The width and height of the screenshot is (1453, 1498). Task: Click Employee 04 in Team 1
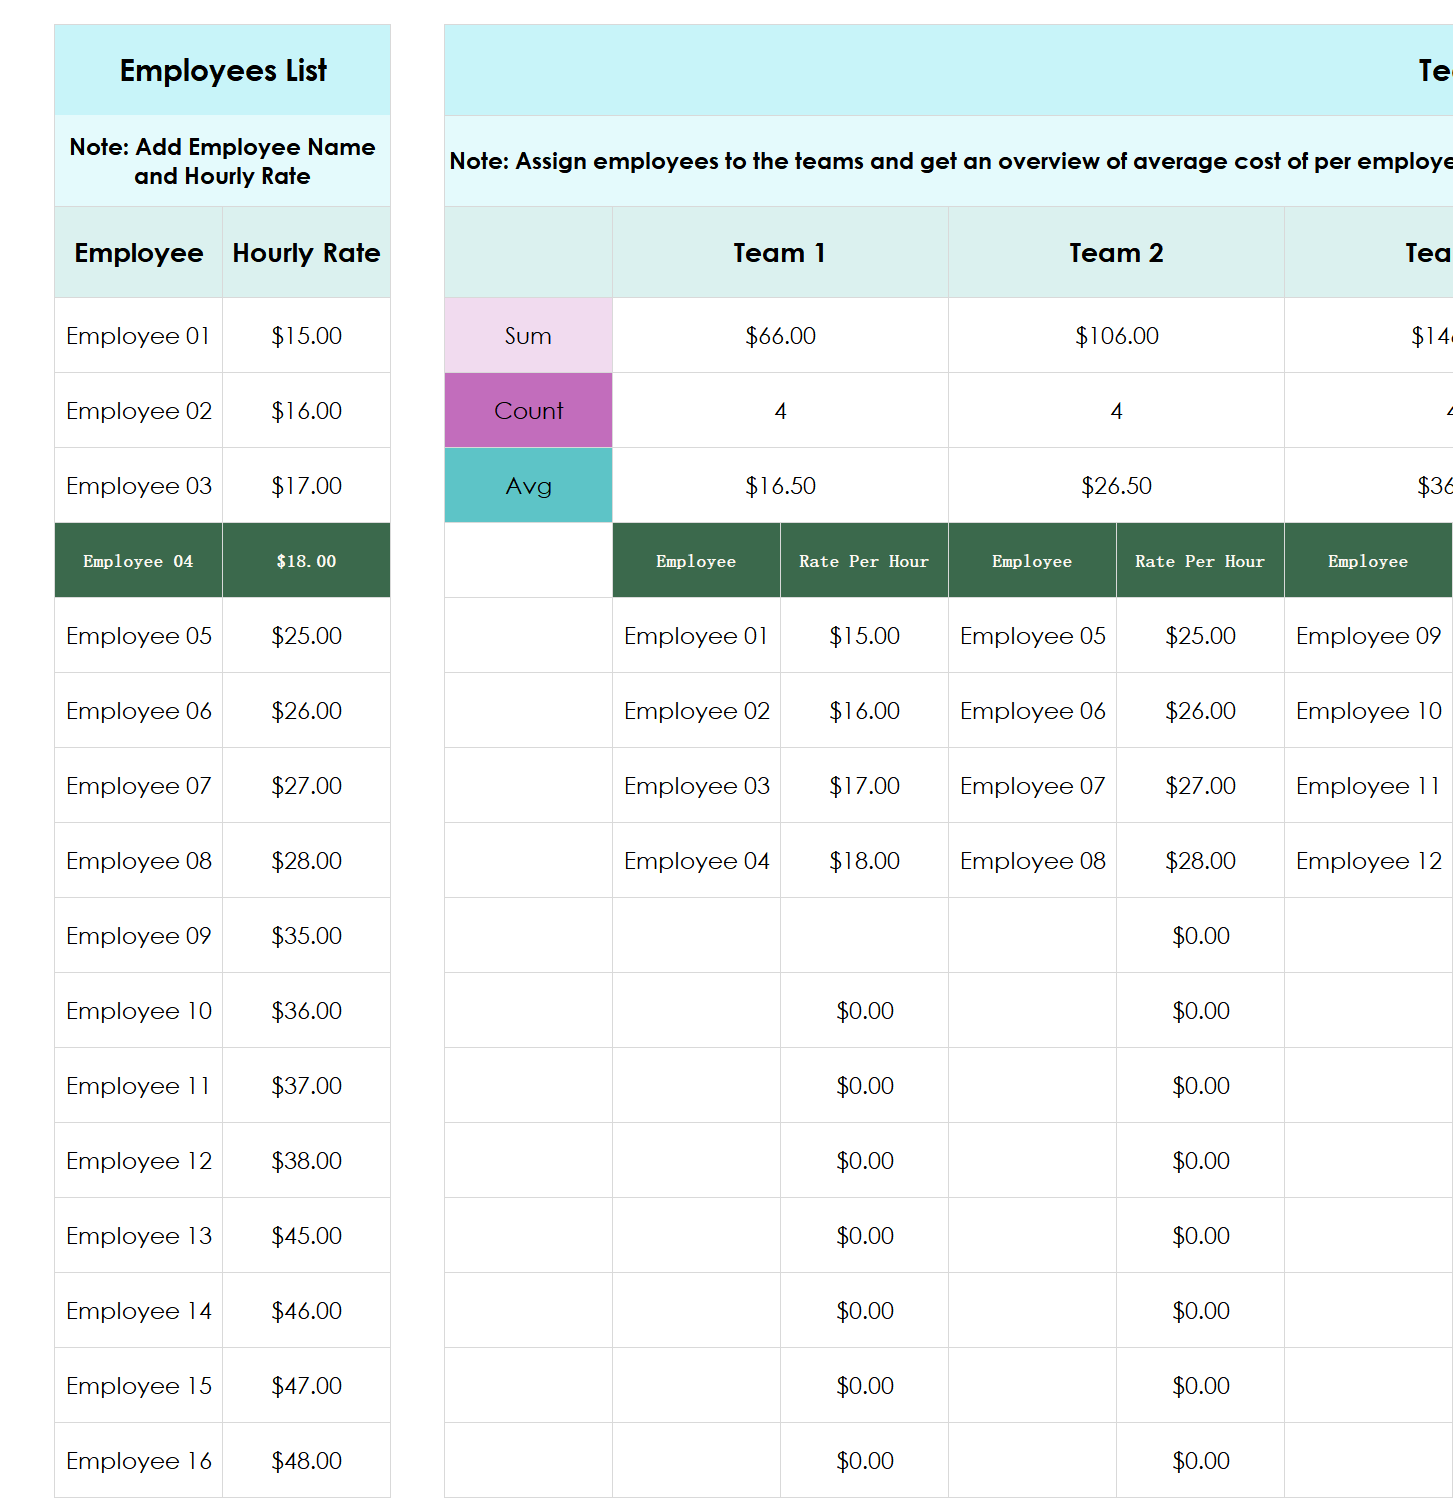[696, 860]
